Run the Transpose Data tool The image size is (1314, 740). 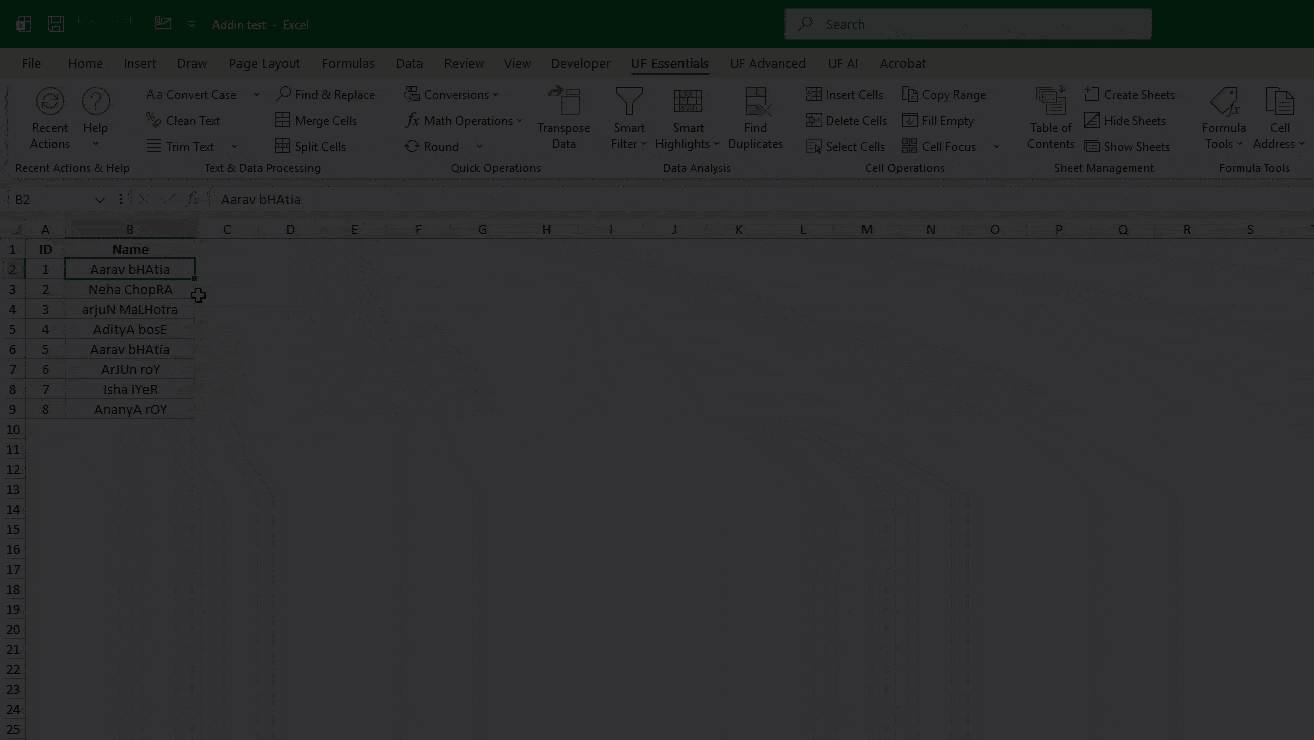tap(563, 117)
